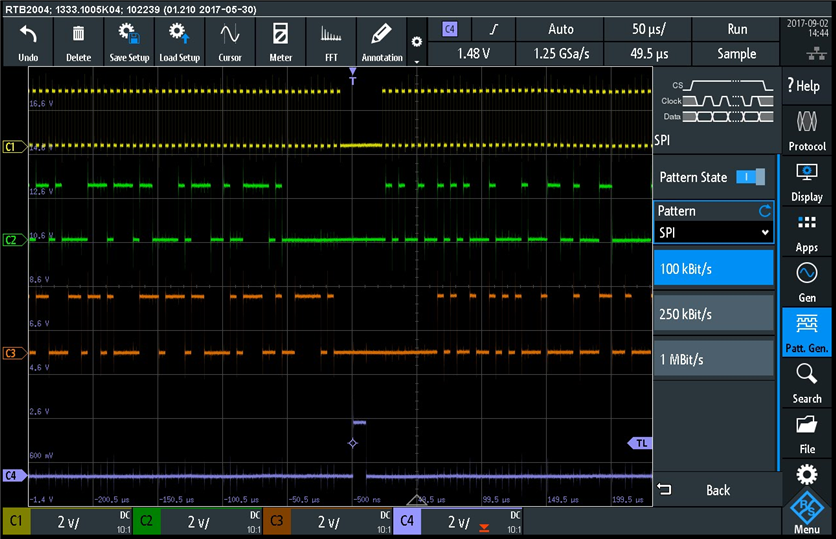Open Load Setup
Image resolution: width=836 pixels, height=539 pixels.
[x=180, y=43]
